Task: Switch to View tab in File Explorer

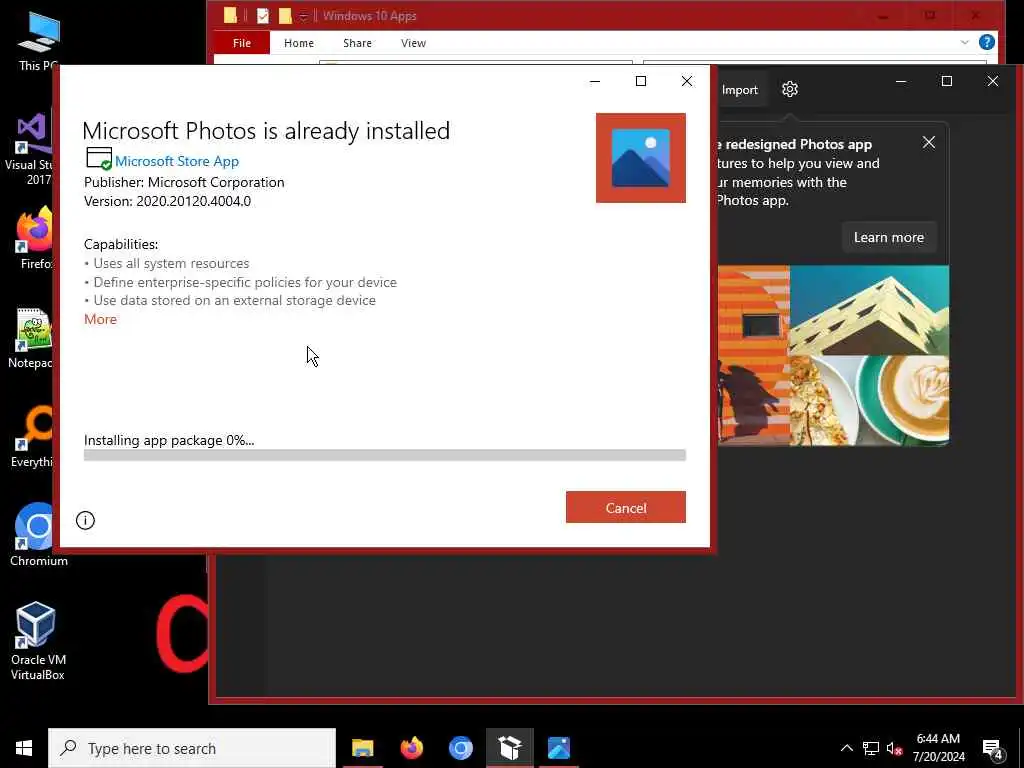Action: tap(413, 43)
